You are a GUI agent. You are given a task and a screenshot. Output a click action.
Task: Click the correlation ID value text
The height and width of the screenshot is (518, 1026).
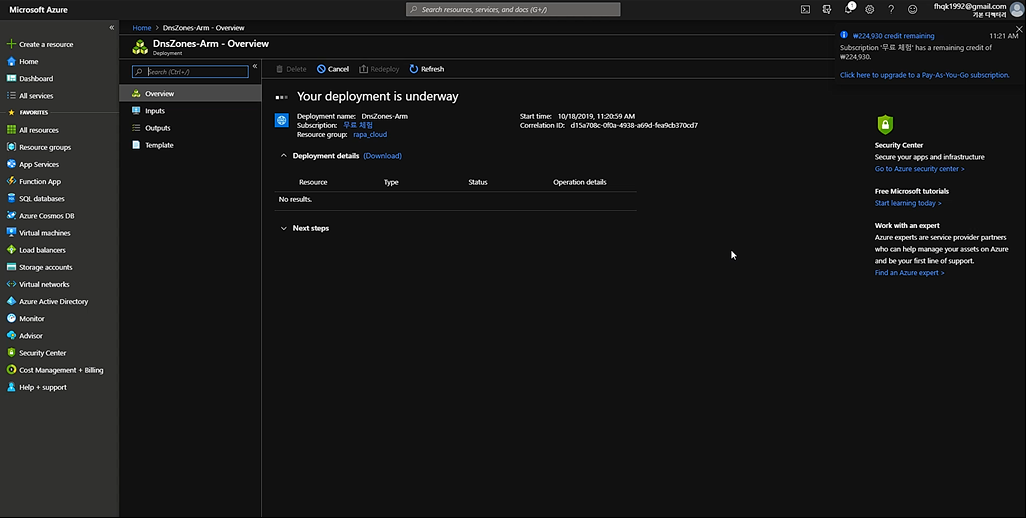click(x=634, y=125)
